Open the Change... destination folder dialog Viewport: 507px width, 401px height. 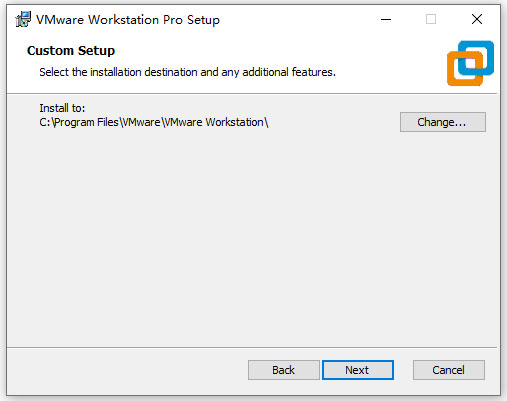click(443, 122)
